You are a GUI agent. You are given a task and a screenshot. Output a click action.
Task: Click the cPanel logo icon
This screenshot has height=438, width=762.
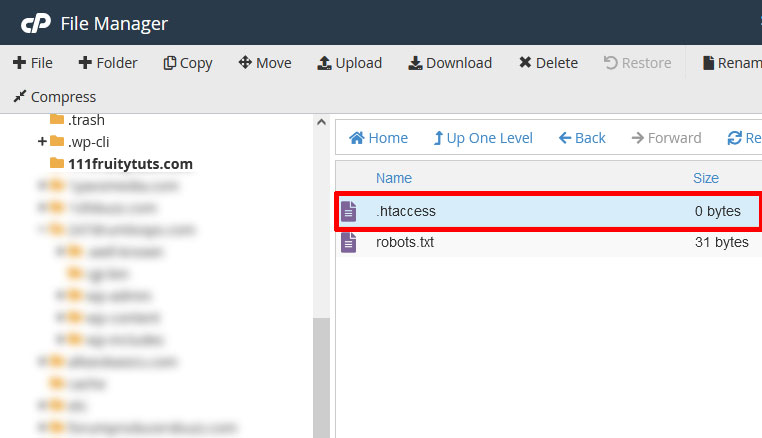coord(35,22)
